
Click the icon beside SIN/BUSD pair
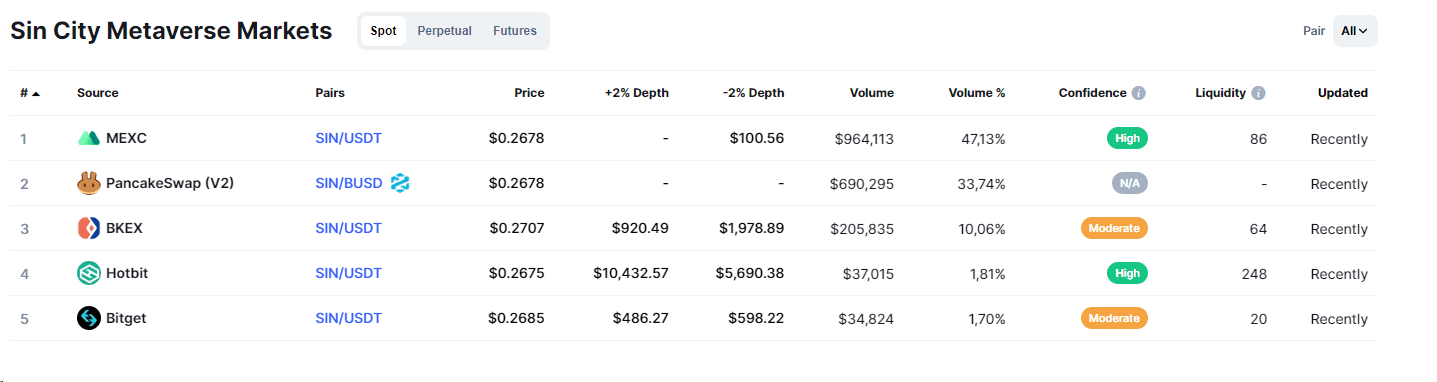click(401, 183)
